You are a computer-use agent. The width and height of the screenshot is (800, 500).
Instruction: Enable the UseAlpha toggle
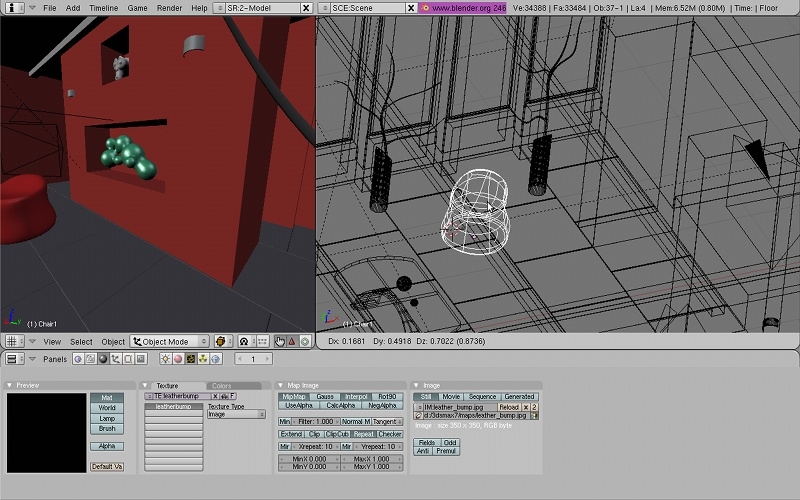pyautogui.click(x=298, y=406)
